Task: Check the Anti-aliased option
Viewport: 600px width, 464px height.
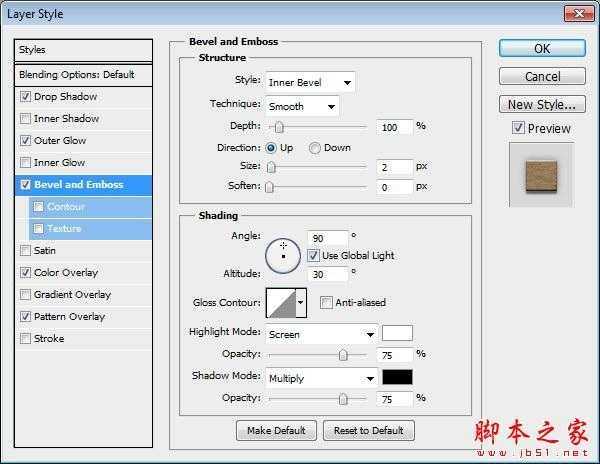Action: coord(326,303)
